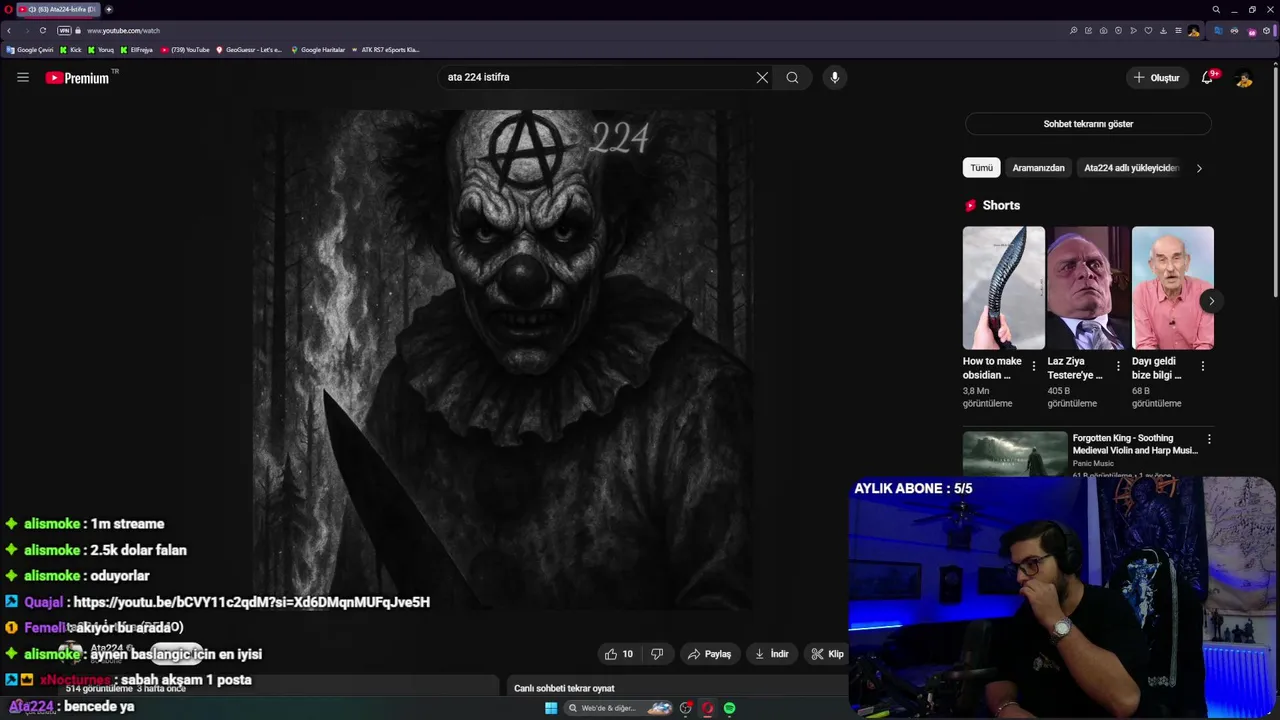Viewport: 1280px width, 720px height.
Task: Start voice search with the microphone icon
Action: [834, 77]
